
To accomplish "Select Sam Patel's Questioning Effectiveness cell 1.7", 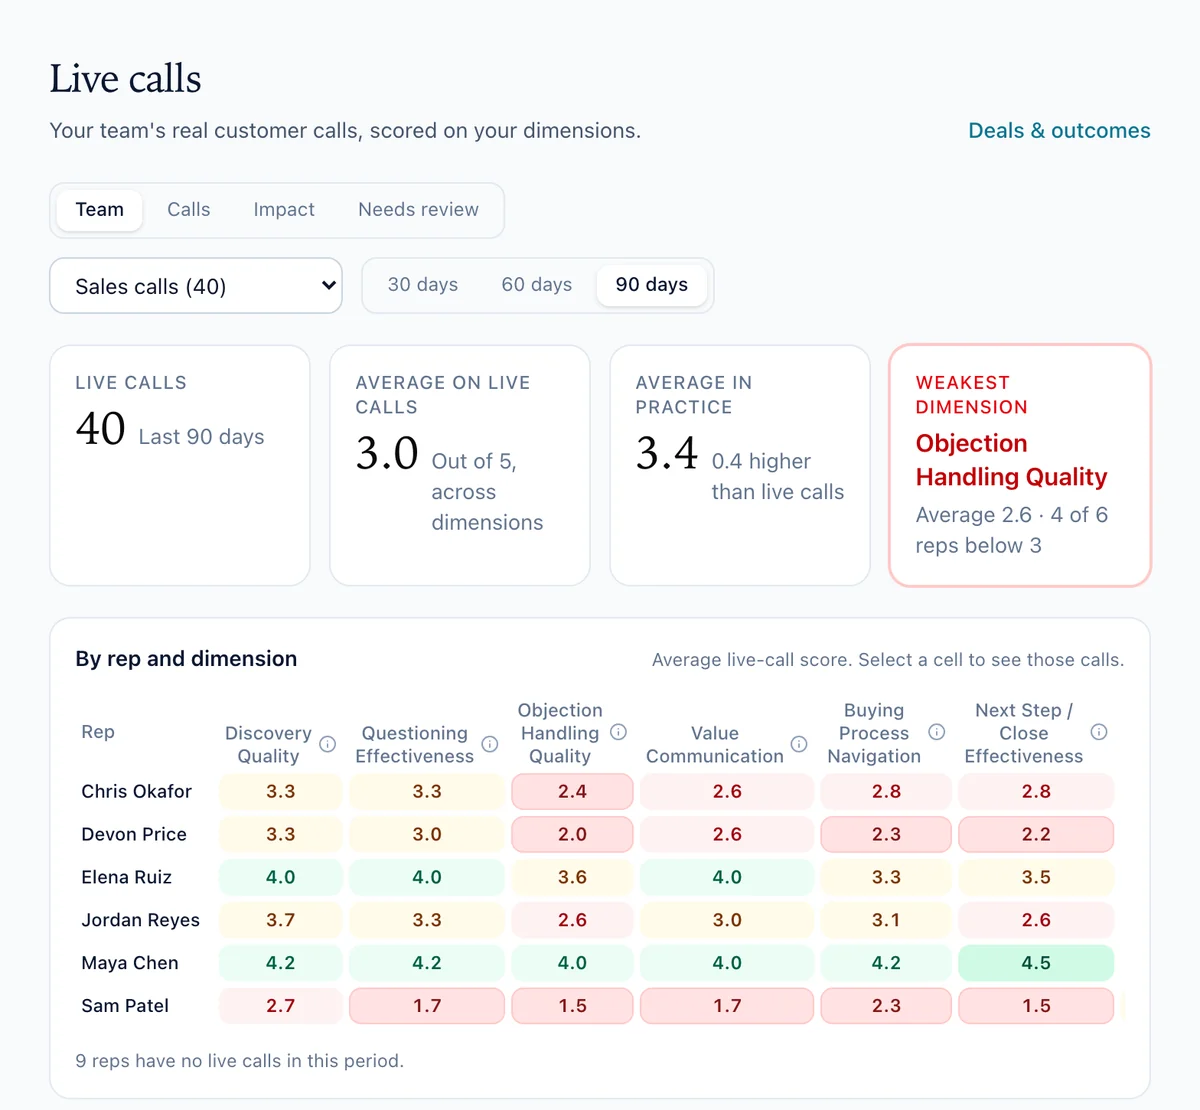I will point(427,1006).
